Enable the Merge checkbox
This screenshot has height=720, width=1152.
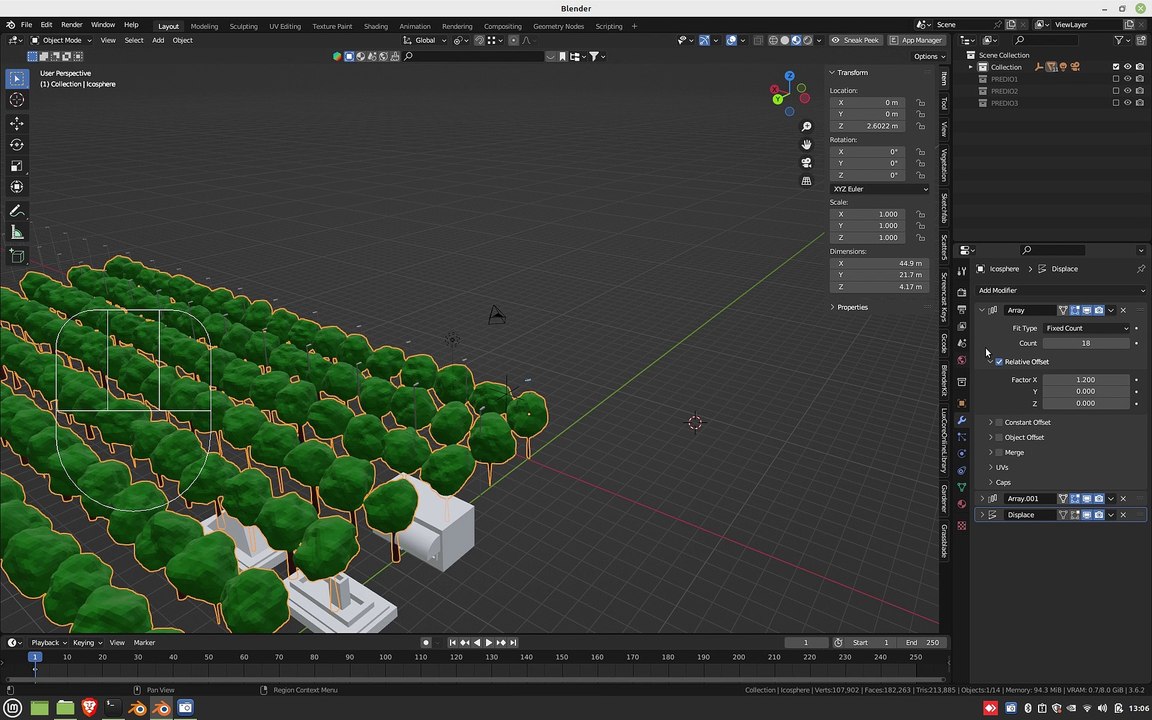click(999, 453)
